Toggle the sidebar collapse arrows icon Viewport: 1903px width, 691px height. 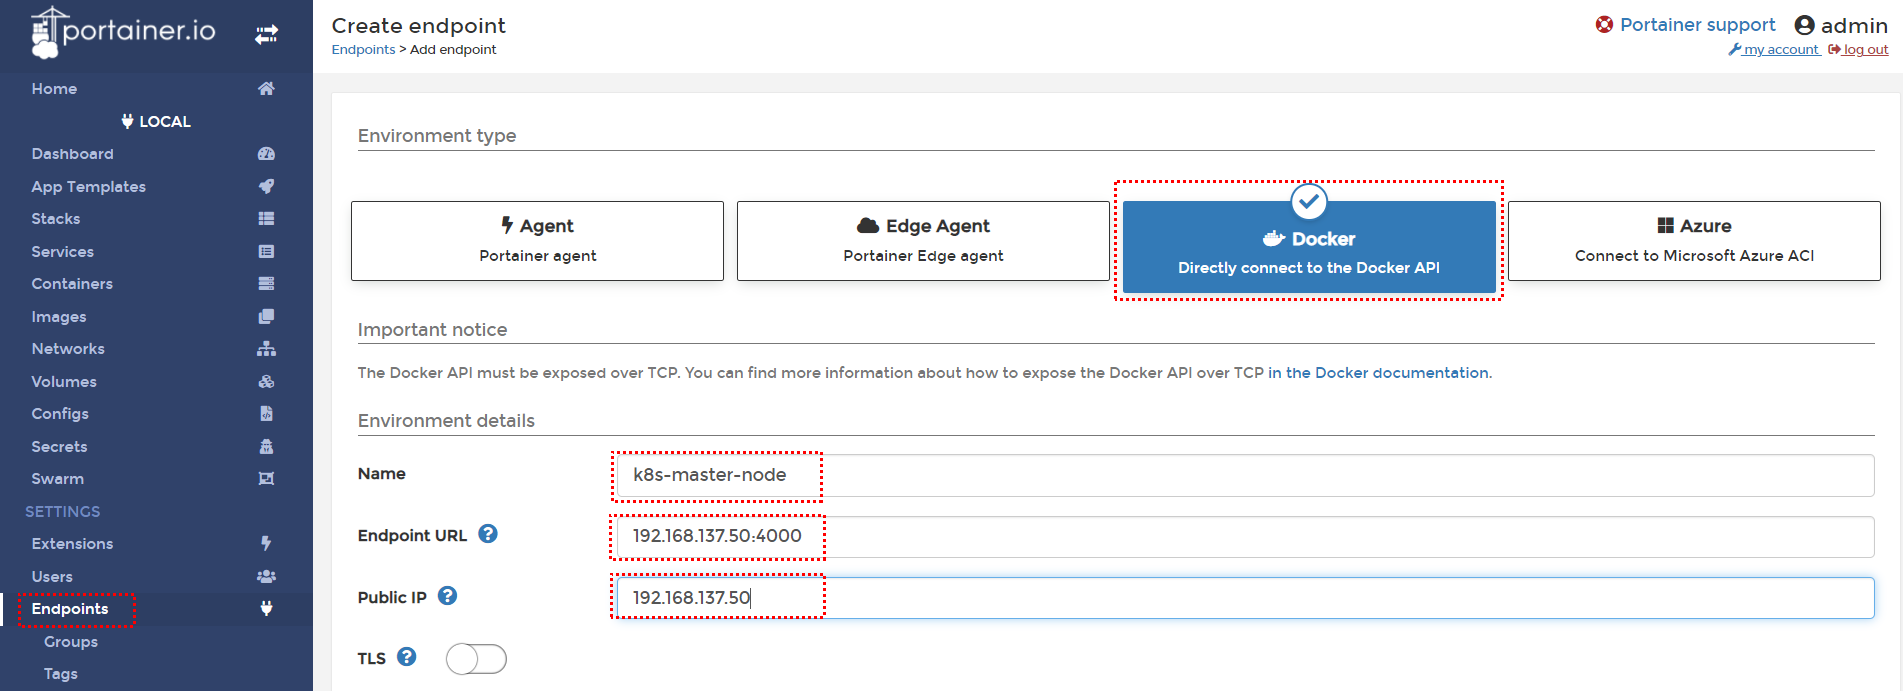point(266,35)
